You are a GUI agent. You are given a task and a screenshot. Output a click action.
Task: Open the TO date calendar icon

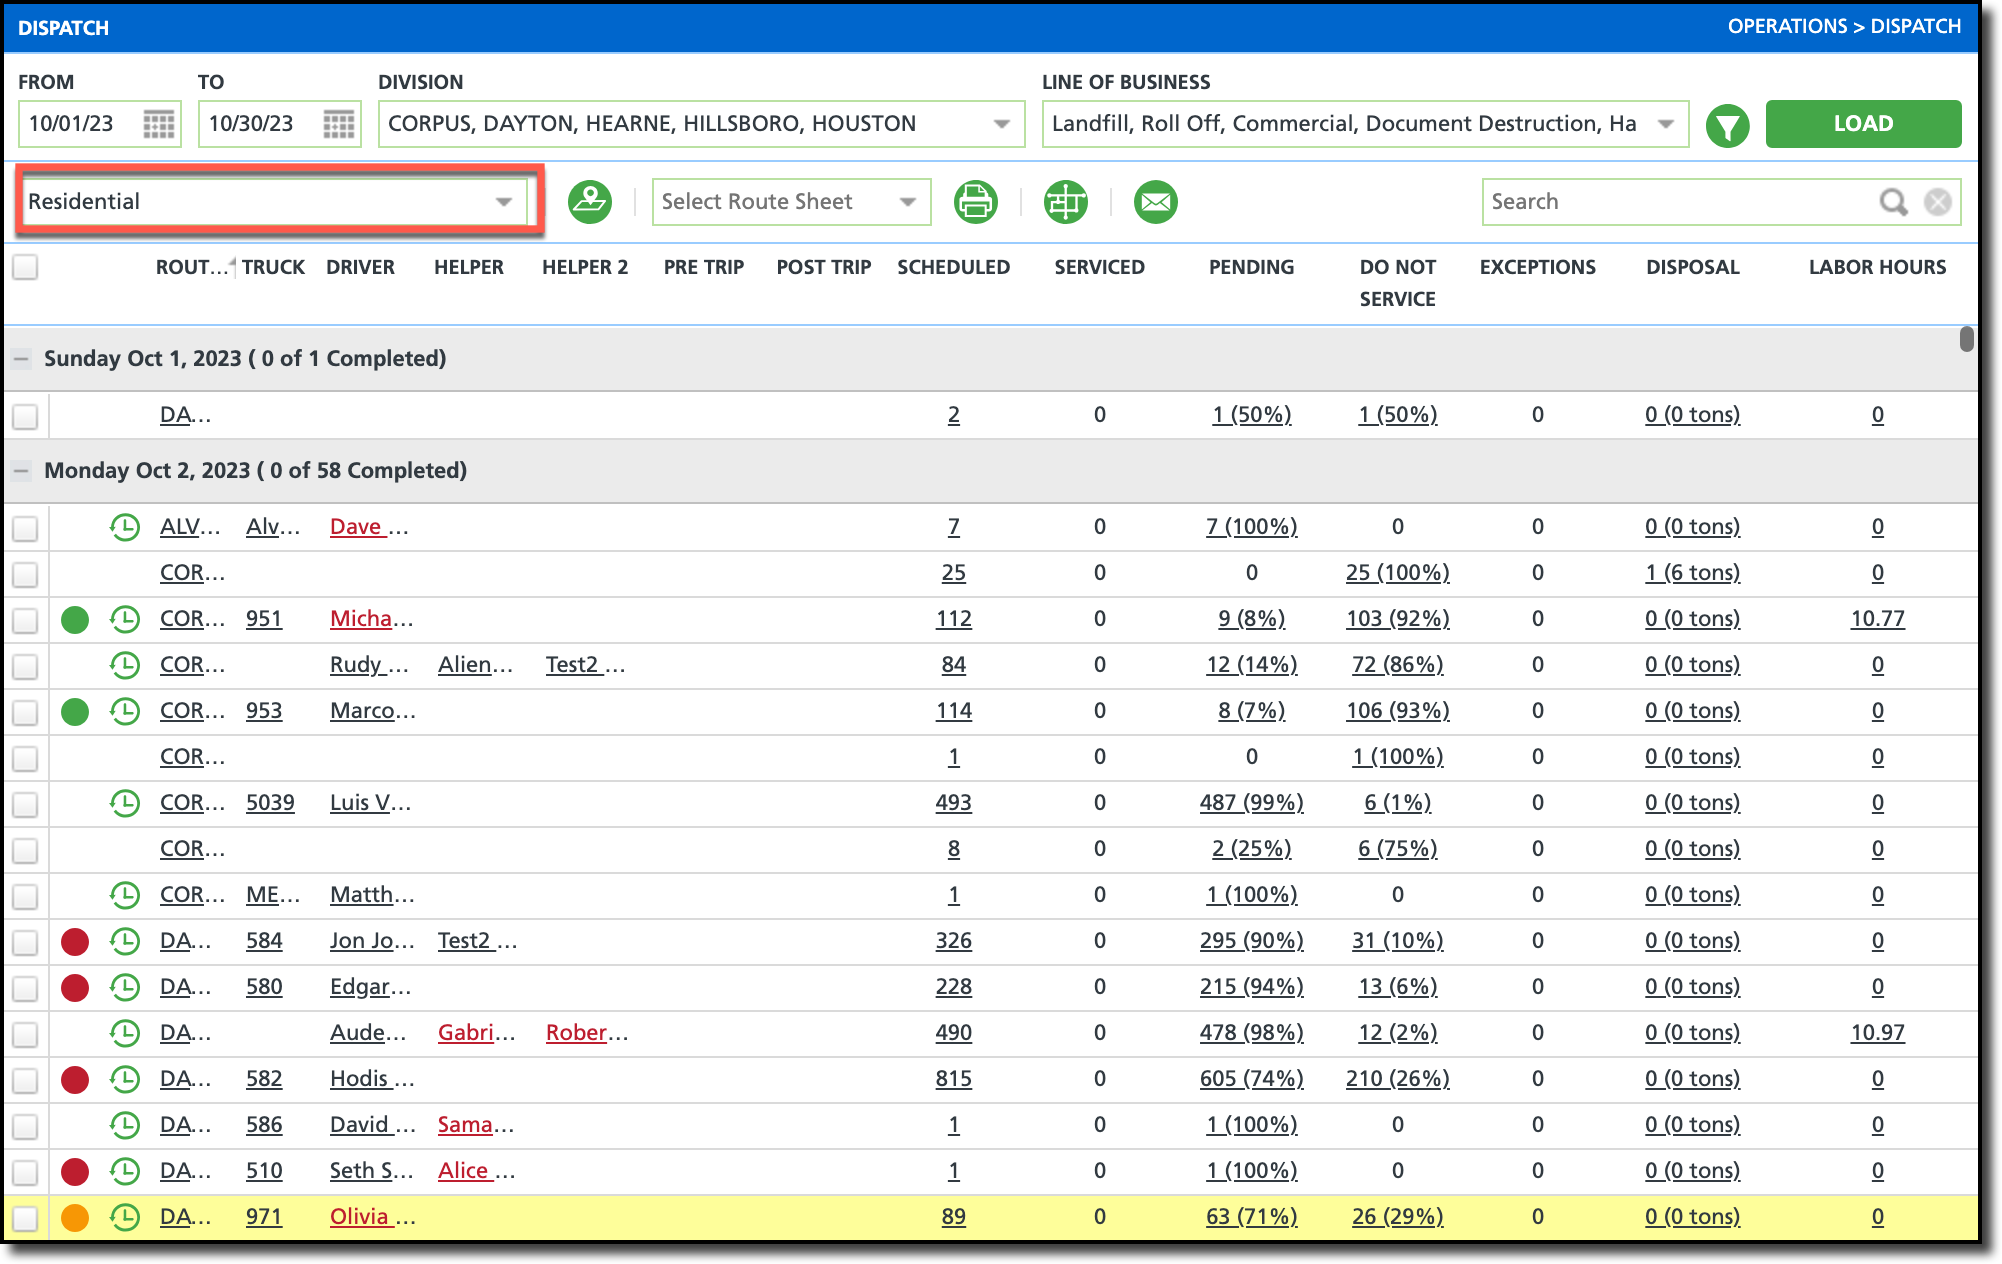(339, 124)
